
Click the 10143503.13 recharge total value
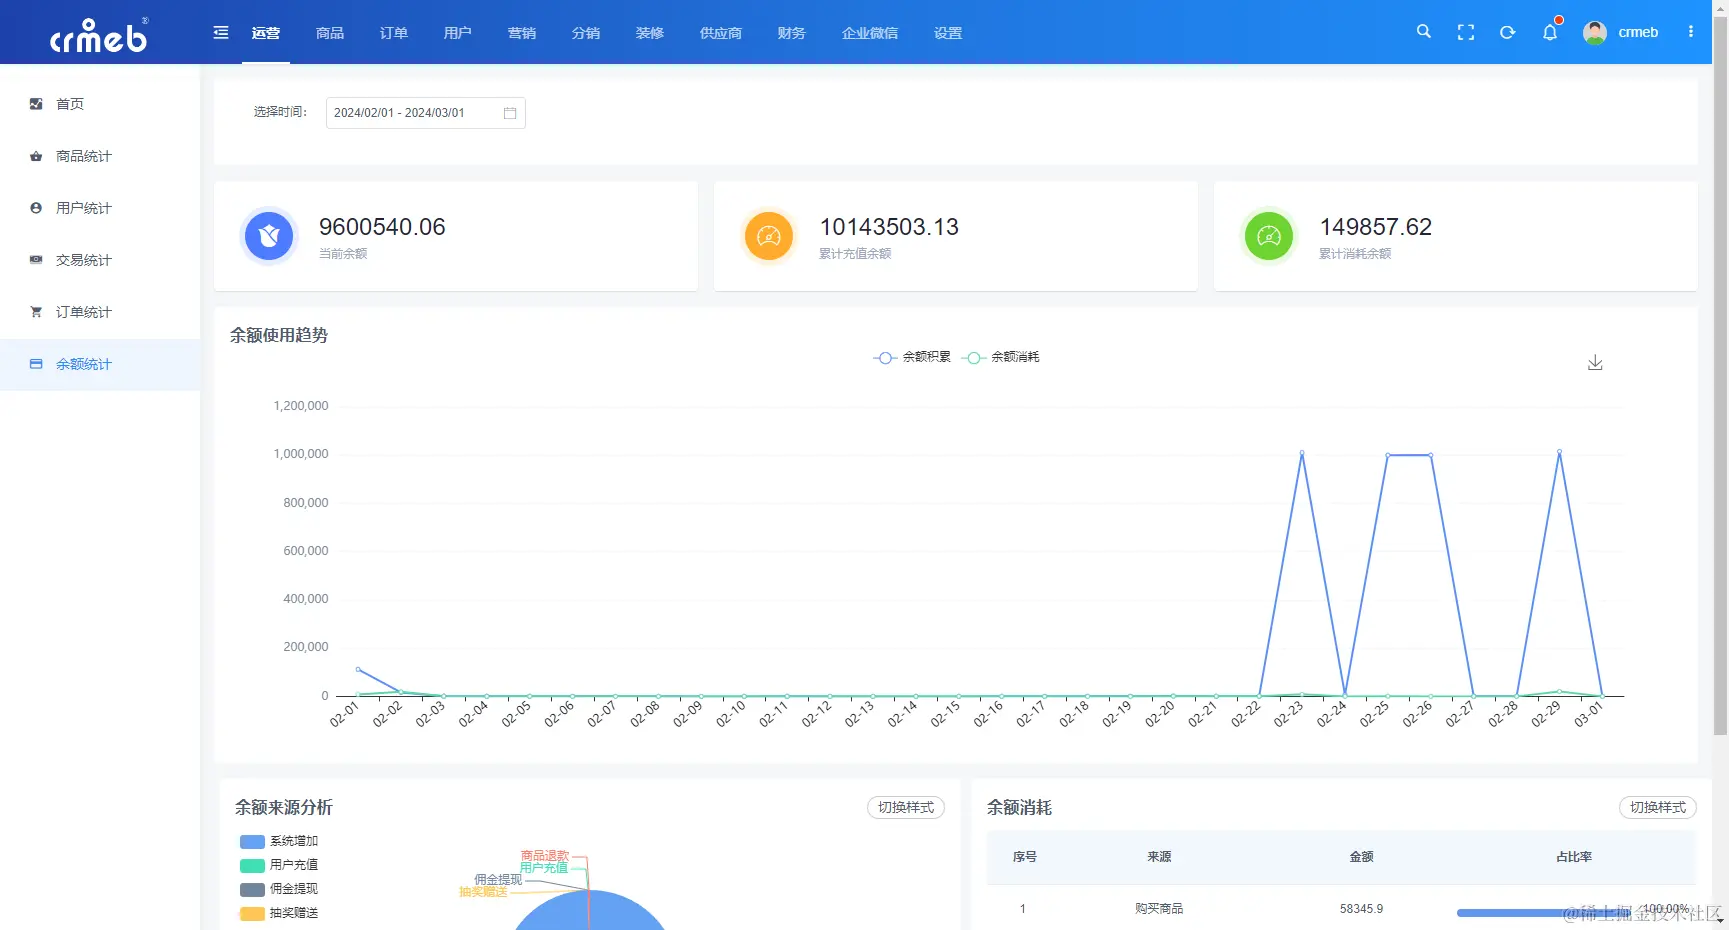(x=889, y=227)
